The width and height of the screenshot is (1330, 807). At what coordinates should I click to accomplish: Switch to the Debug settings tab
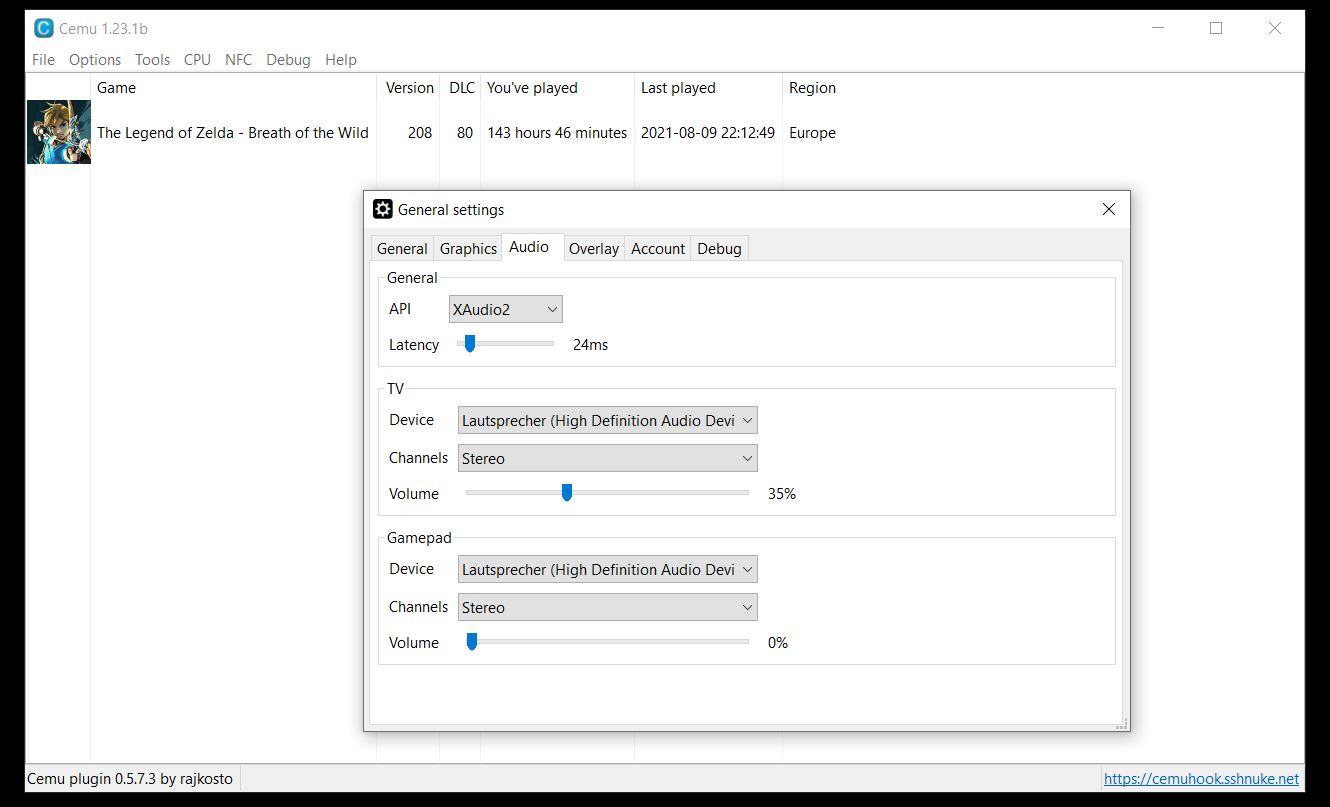point(719,249)
